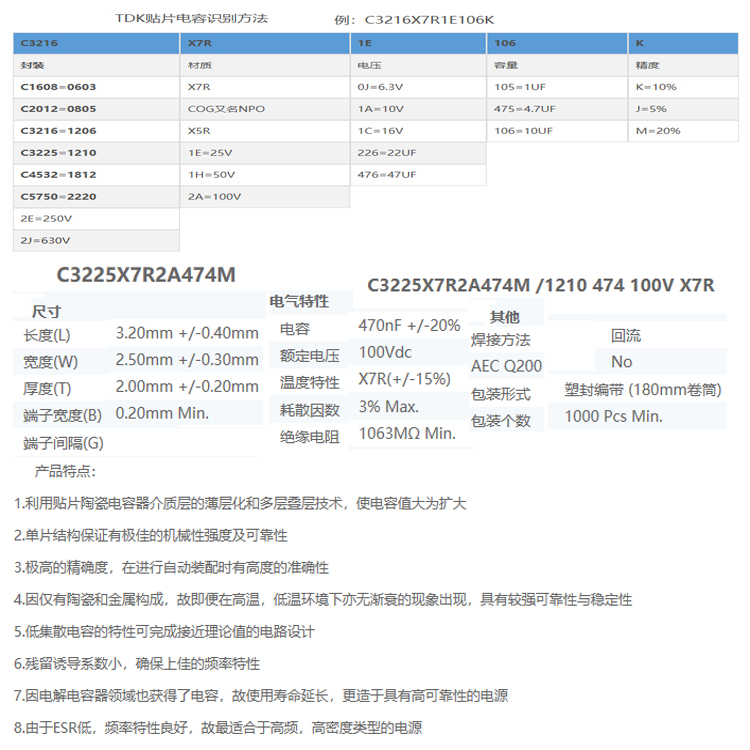The width and height of the screenshot is (750, 750).
Task: Click the 1C=16V cell
Action: pyautogui.click(x=418, y=131)
